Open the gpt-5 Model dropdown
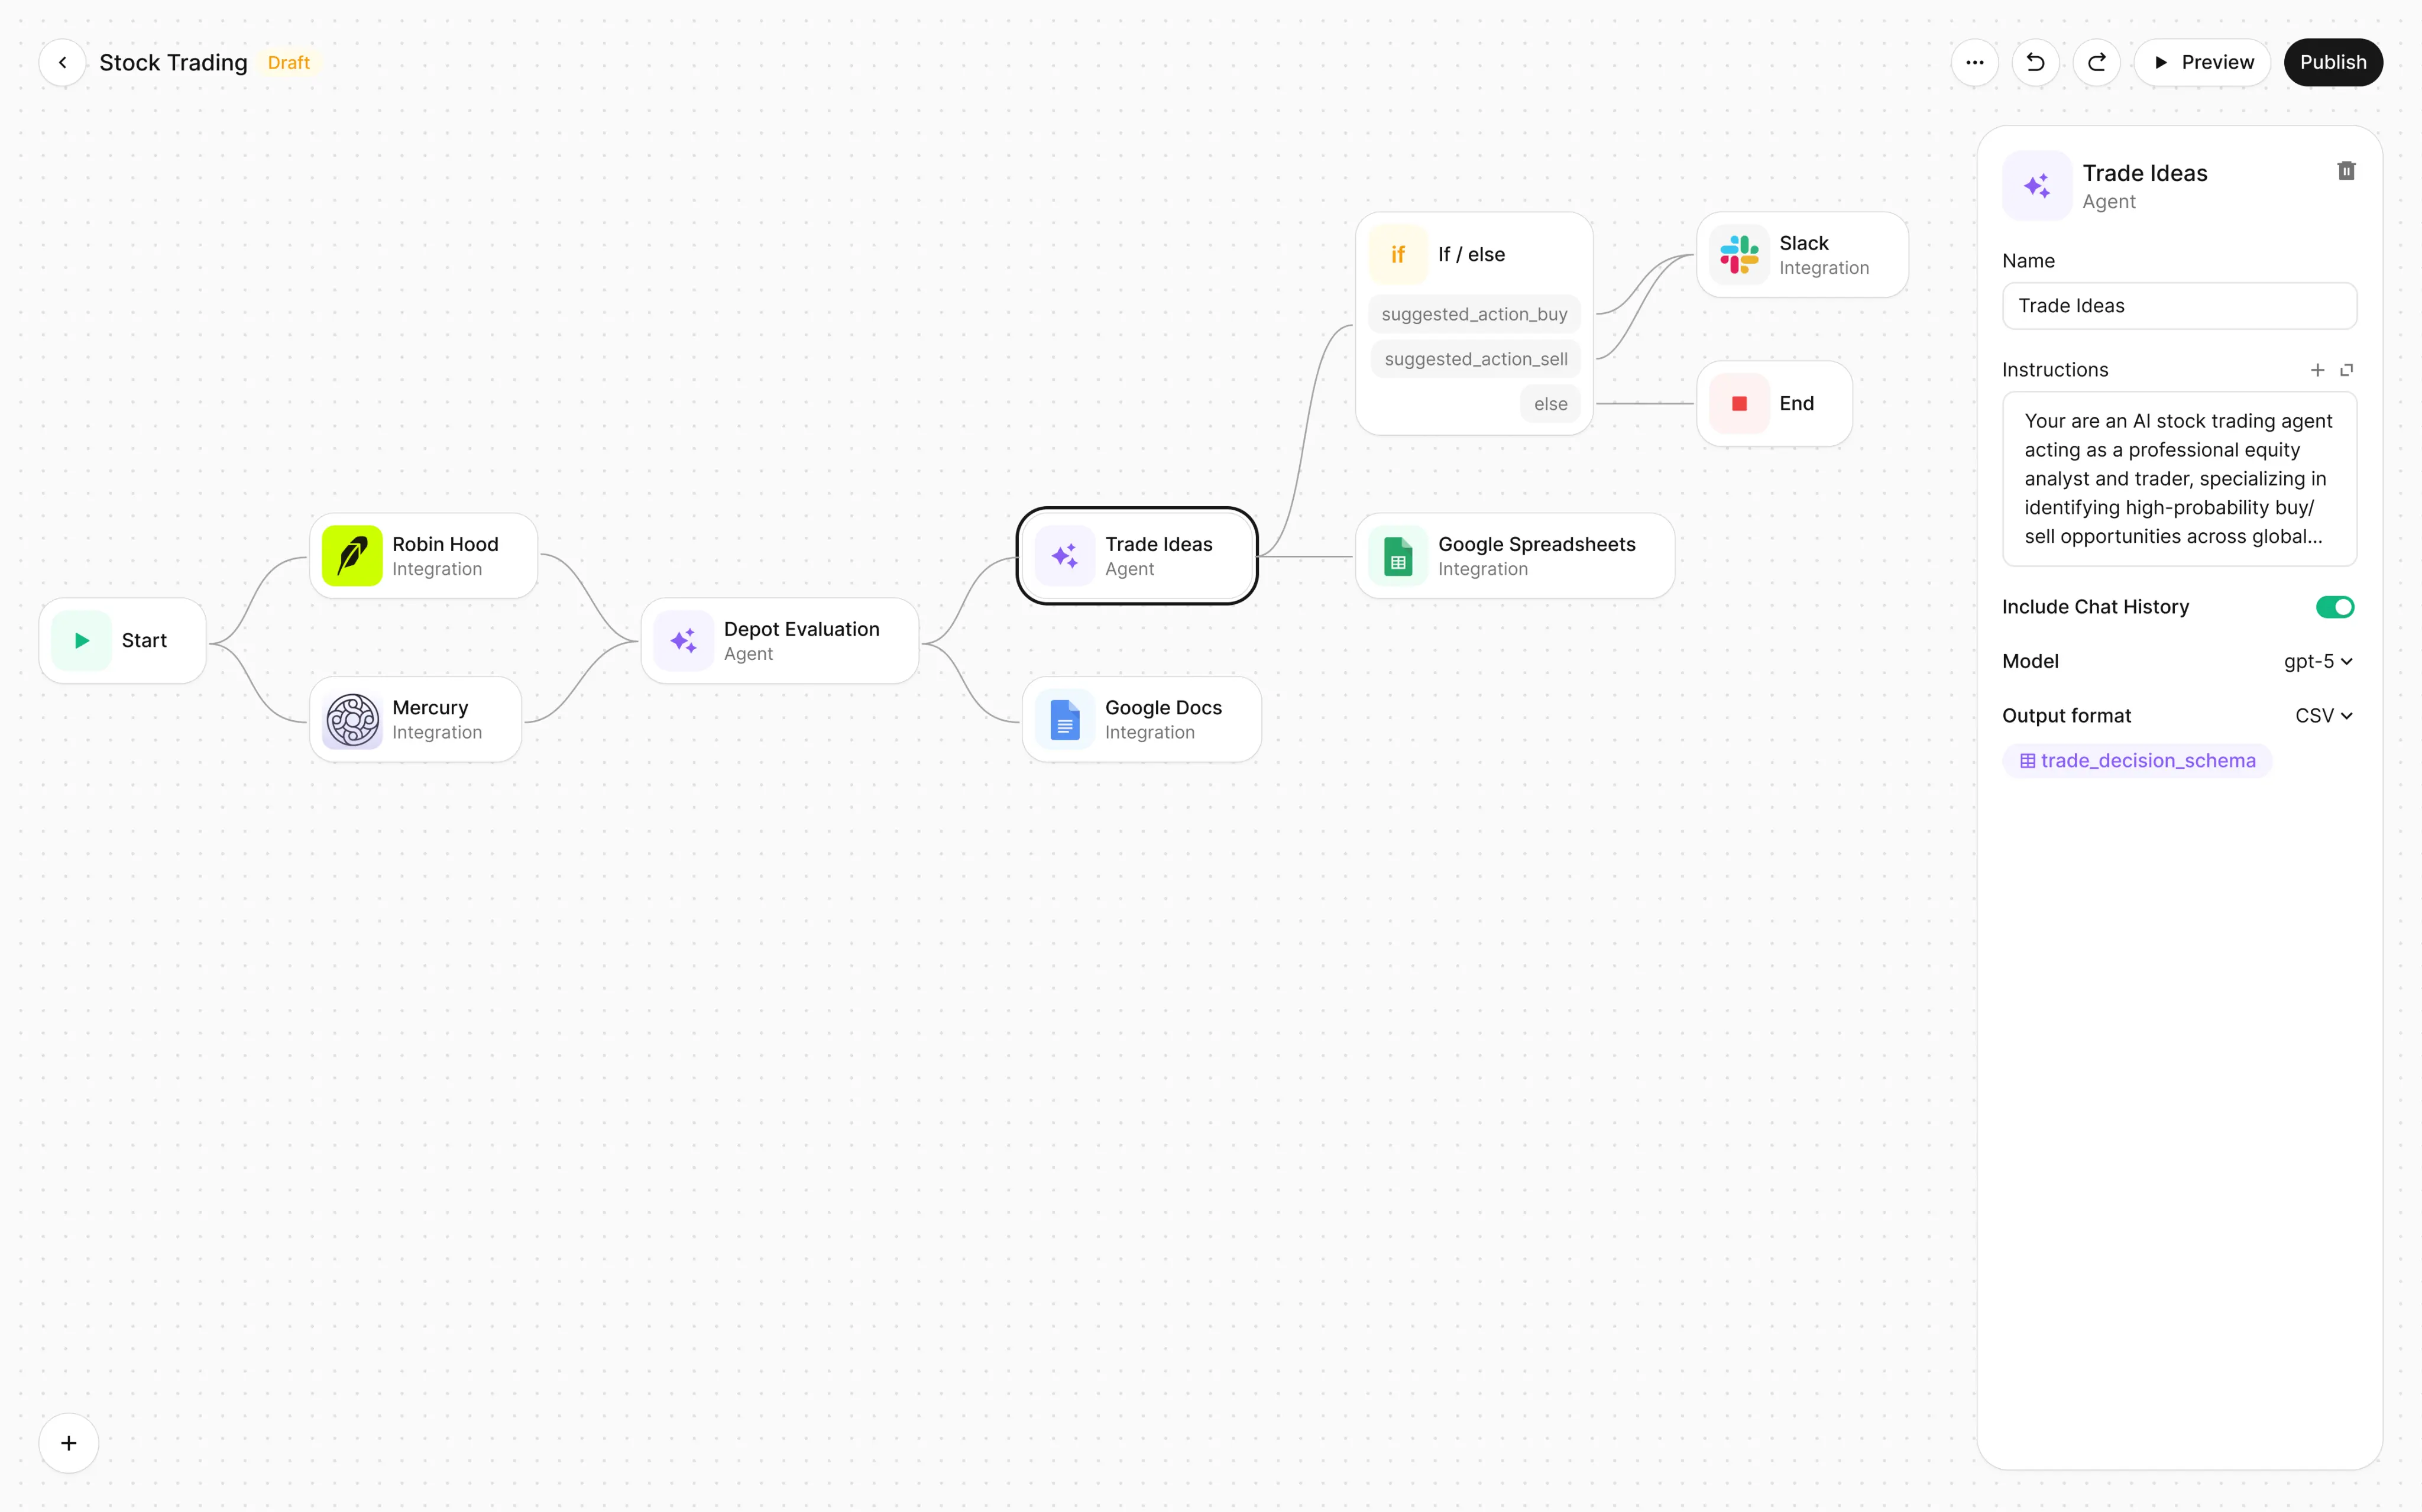 coord(2317,661)
